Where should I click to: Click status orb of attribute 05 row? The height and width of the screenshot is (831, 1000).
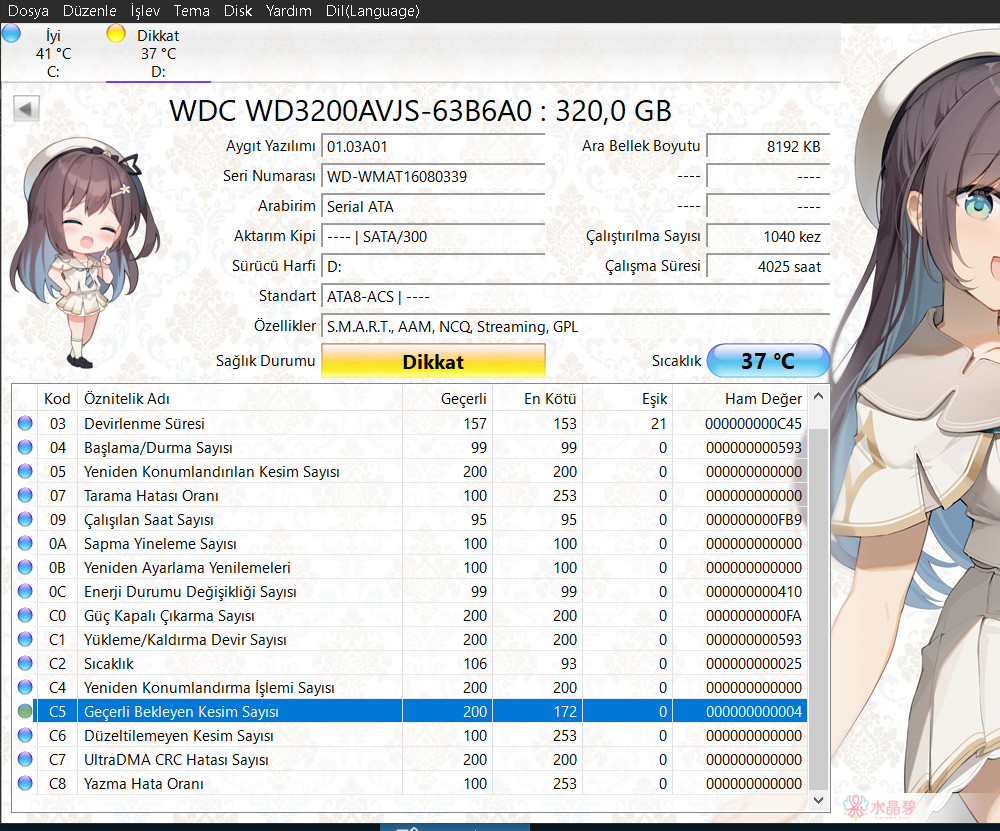(x=25, y=471)
